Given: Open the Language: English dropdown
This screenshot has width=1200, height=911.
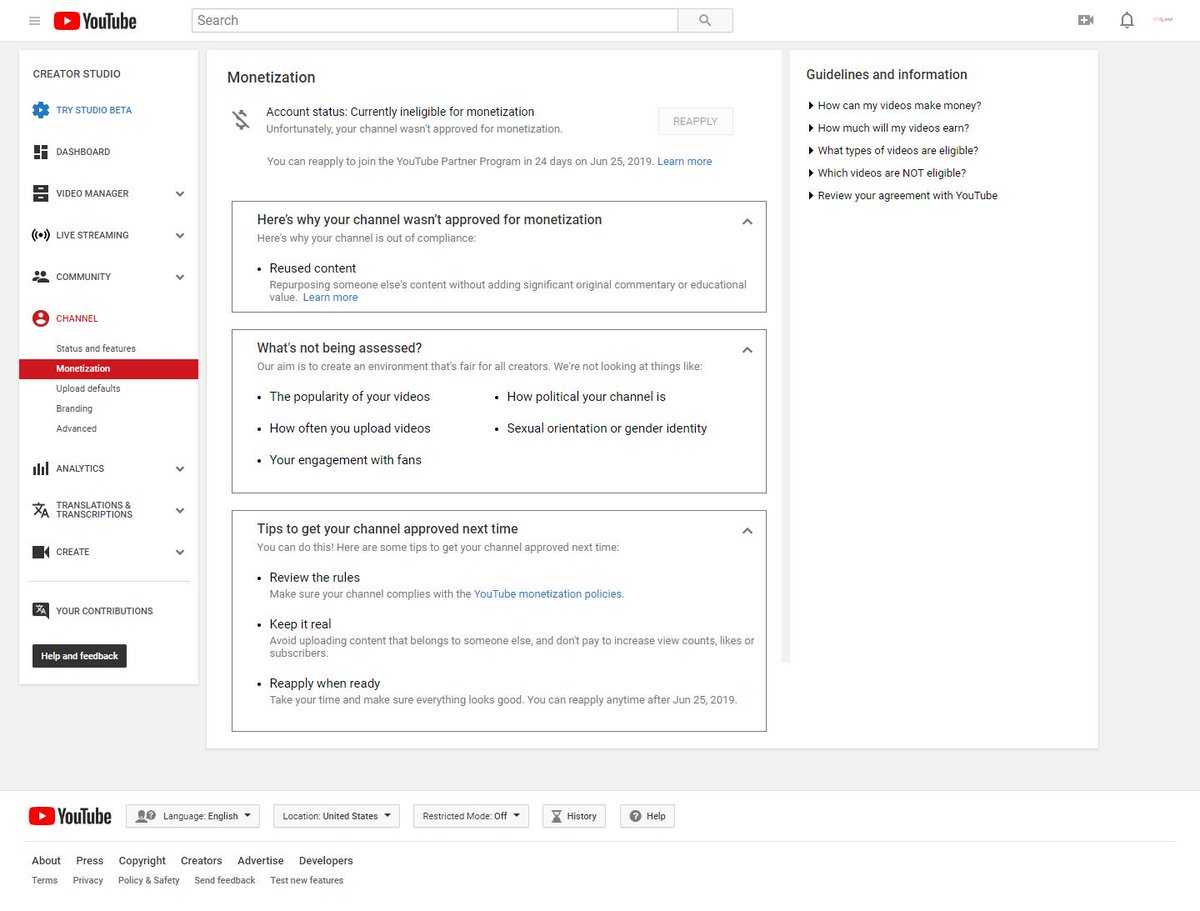Looking at the screenshot, I should point(193,816).
